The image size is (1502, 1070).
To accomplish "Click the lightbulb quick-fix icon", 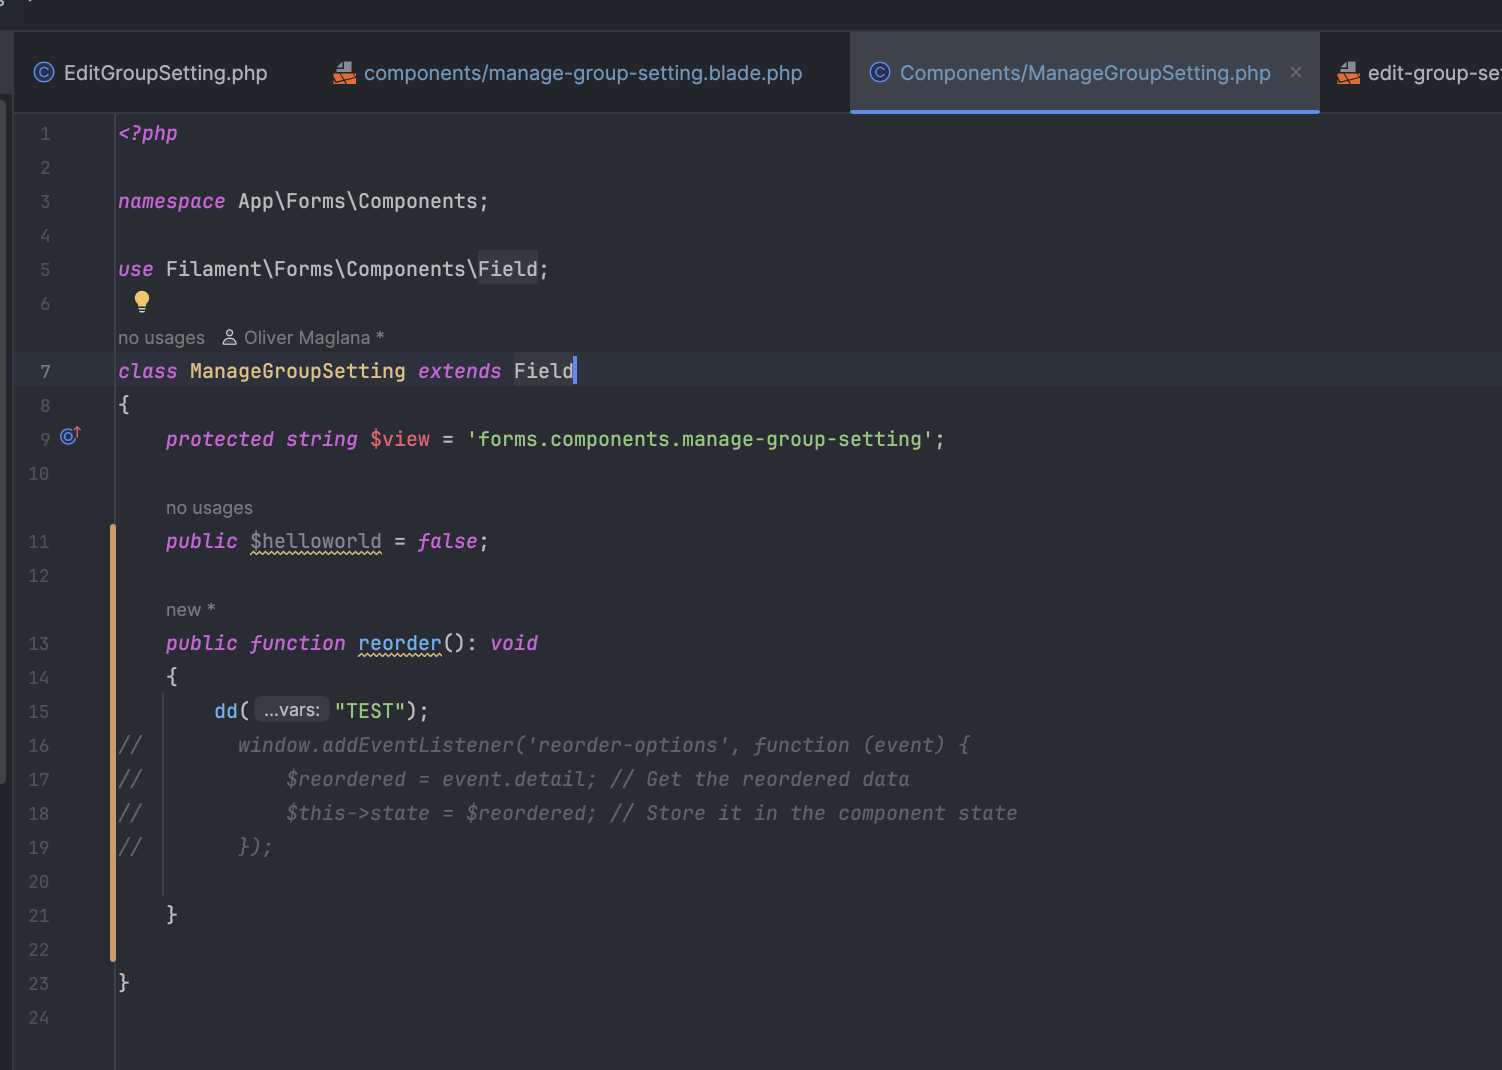I will [x=142, y=300].
